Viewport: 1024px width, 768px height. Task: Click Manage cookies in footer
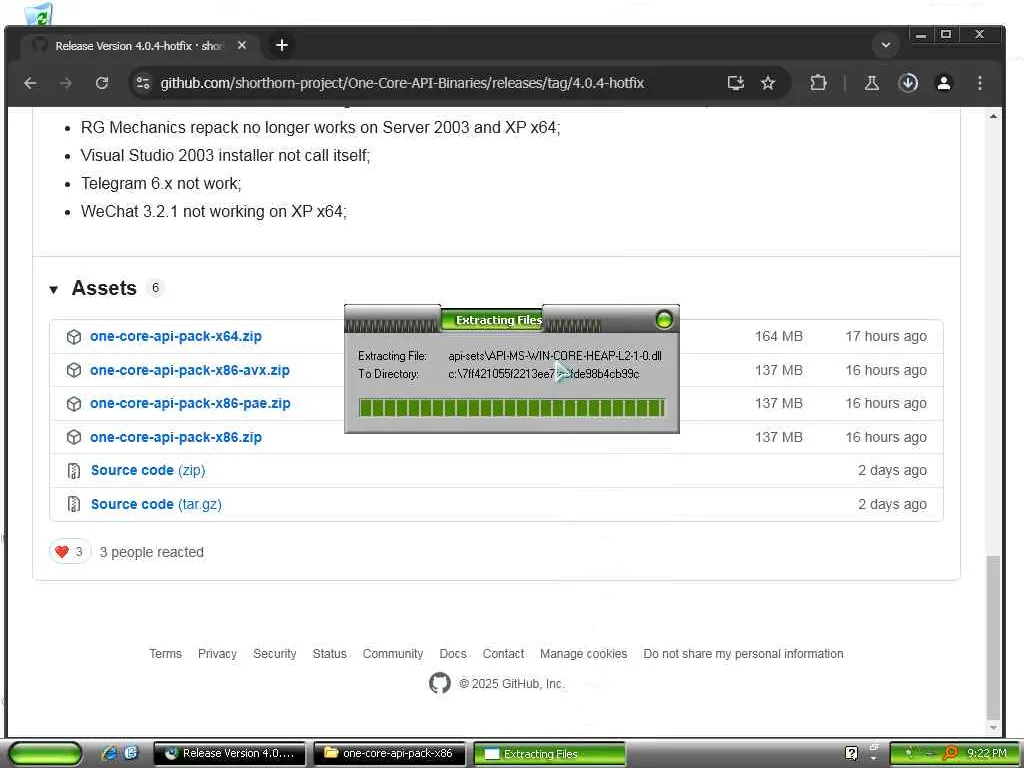pos(583,654)
